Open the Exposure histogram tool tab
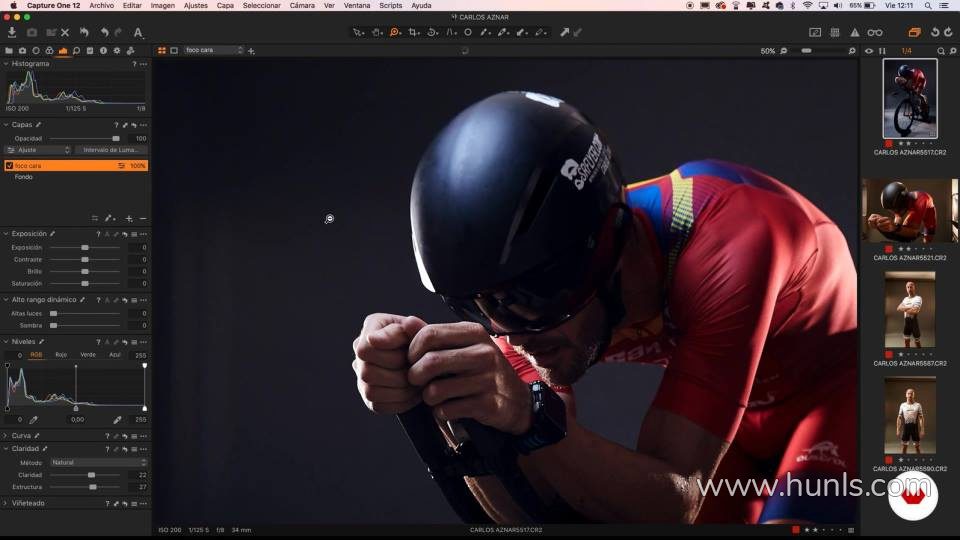960x540 pixels. pyautogui.click(x=62, y=51)
